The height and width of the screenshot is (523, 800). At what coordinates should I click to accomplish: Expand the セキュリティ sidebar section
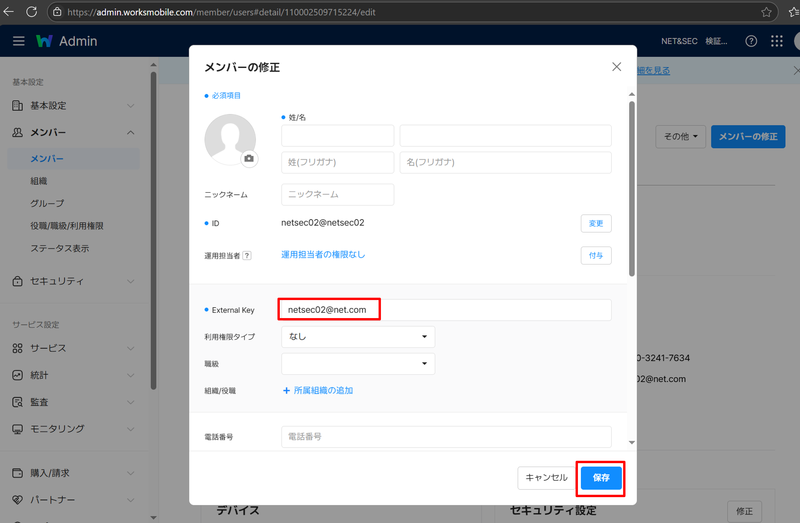(131, 281)
